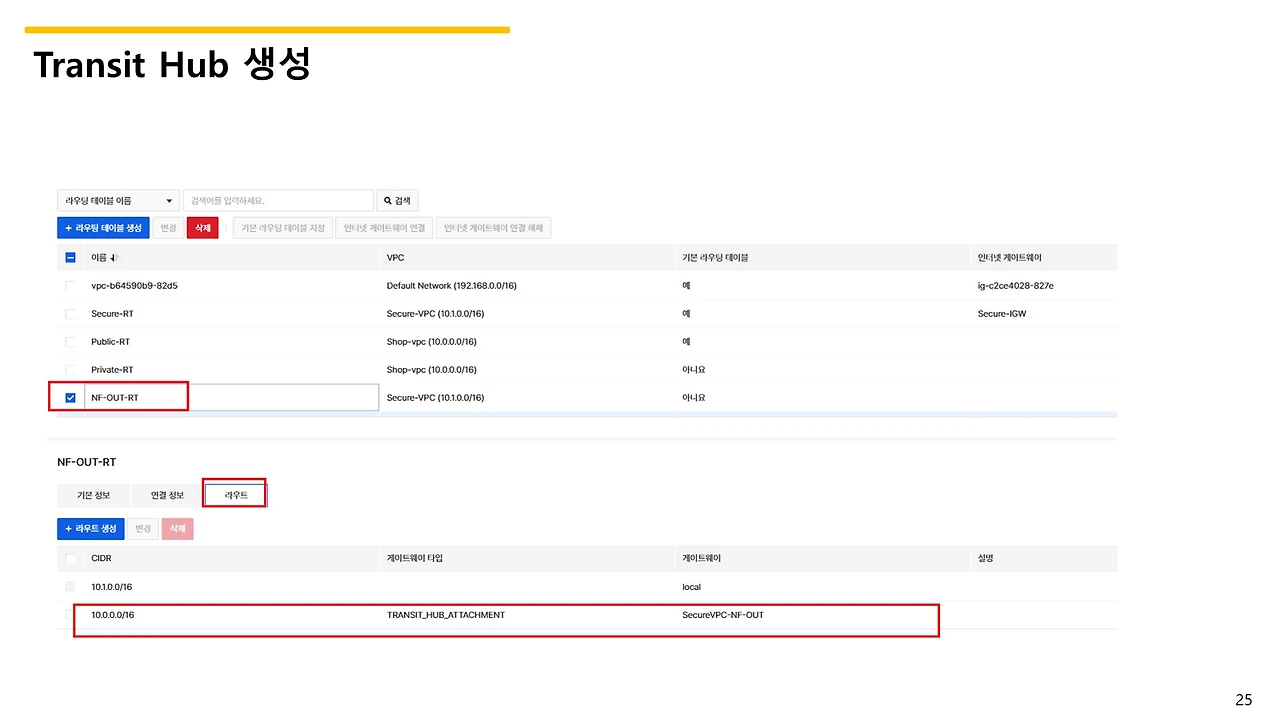Select the Private-RT table name
1280x720 pixels.
point(112,370)
